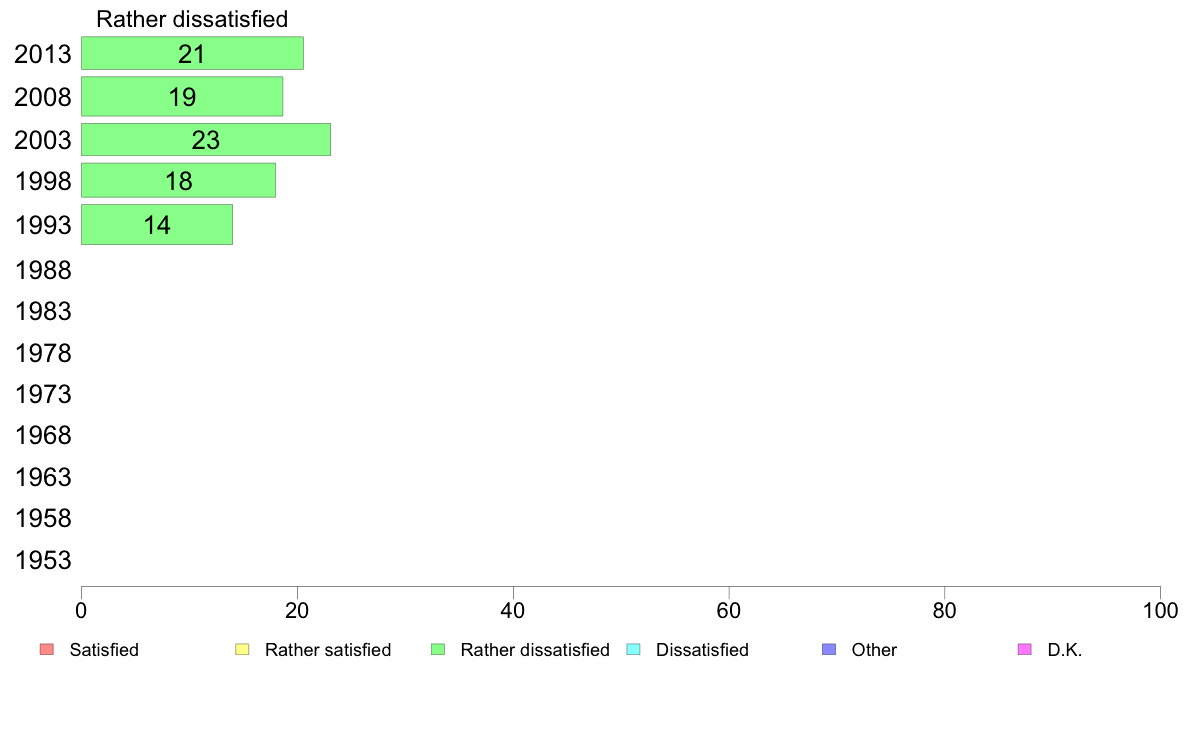Click the 1973 year label
This screenshot has height=736, width=1188.
43,395
